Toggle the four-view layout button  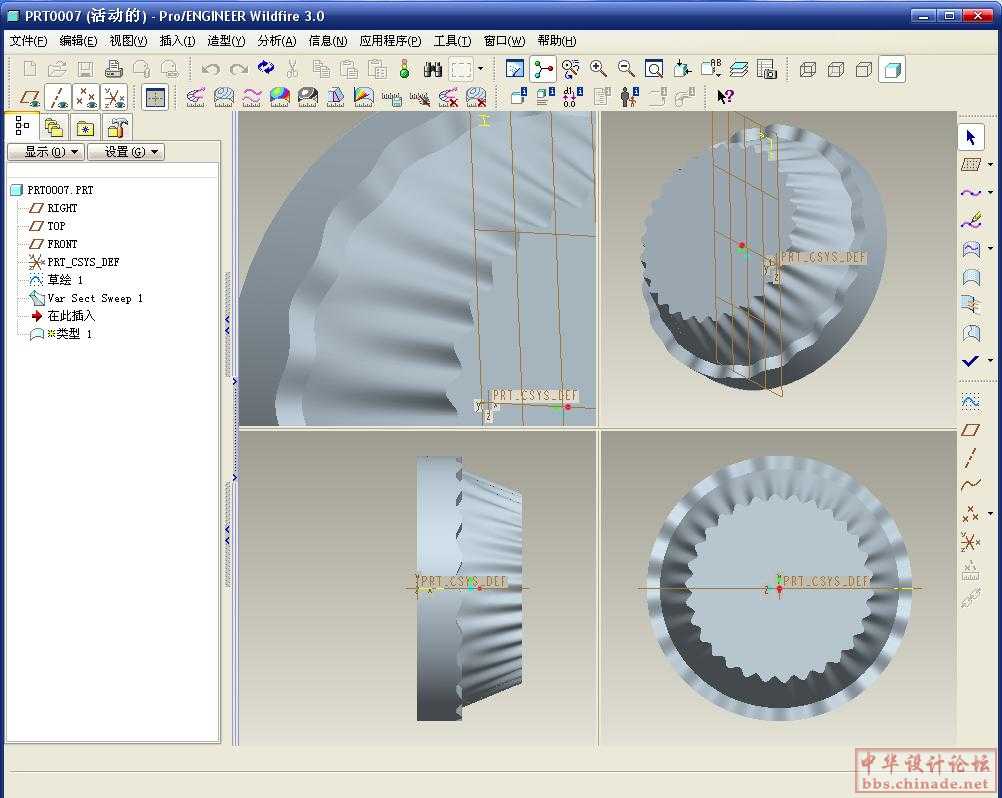(x=155, y=97)
